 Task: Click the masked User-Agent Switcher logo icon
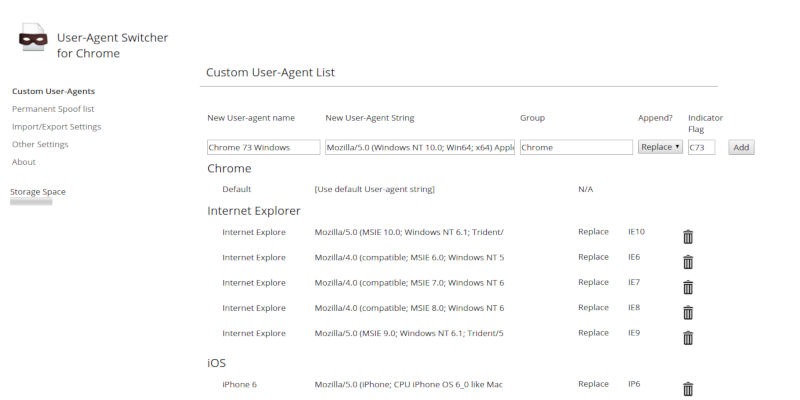pyautogui.click(x=33, y=37)
